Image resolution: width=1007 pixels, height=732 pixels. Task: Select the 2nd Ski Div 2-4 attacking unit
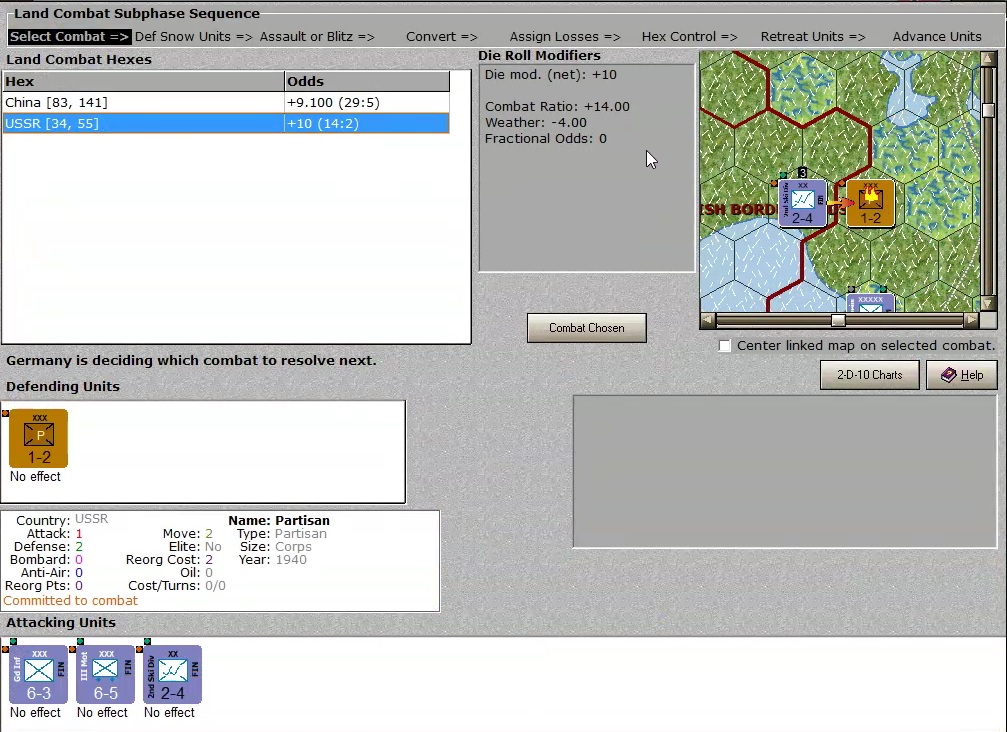[x=172, y=674]
